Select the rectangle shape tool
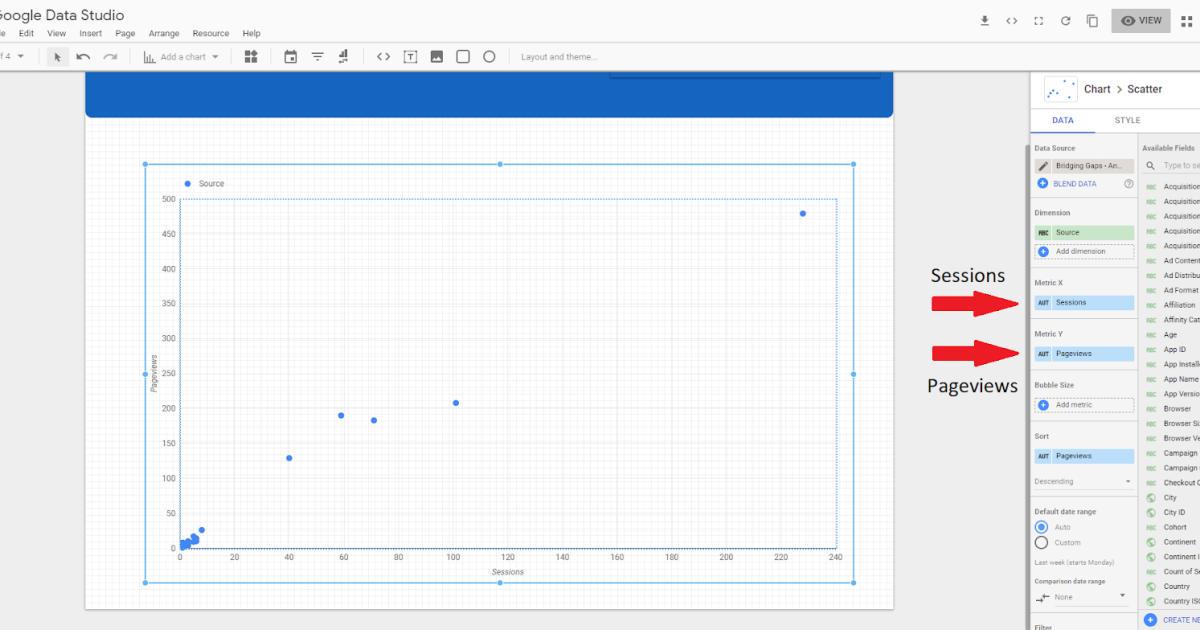 pos(463,56)
